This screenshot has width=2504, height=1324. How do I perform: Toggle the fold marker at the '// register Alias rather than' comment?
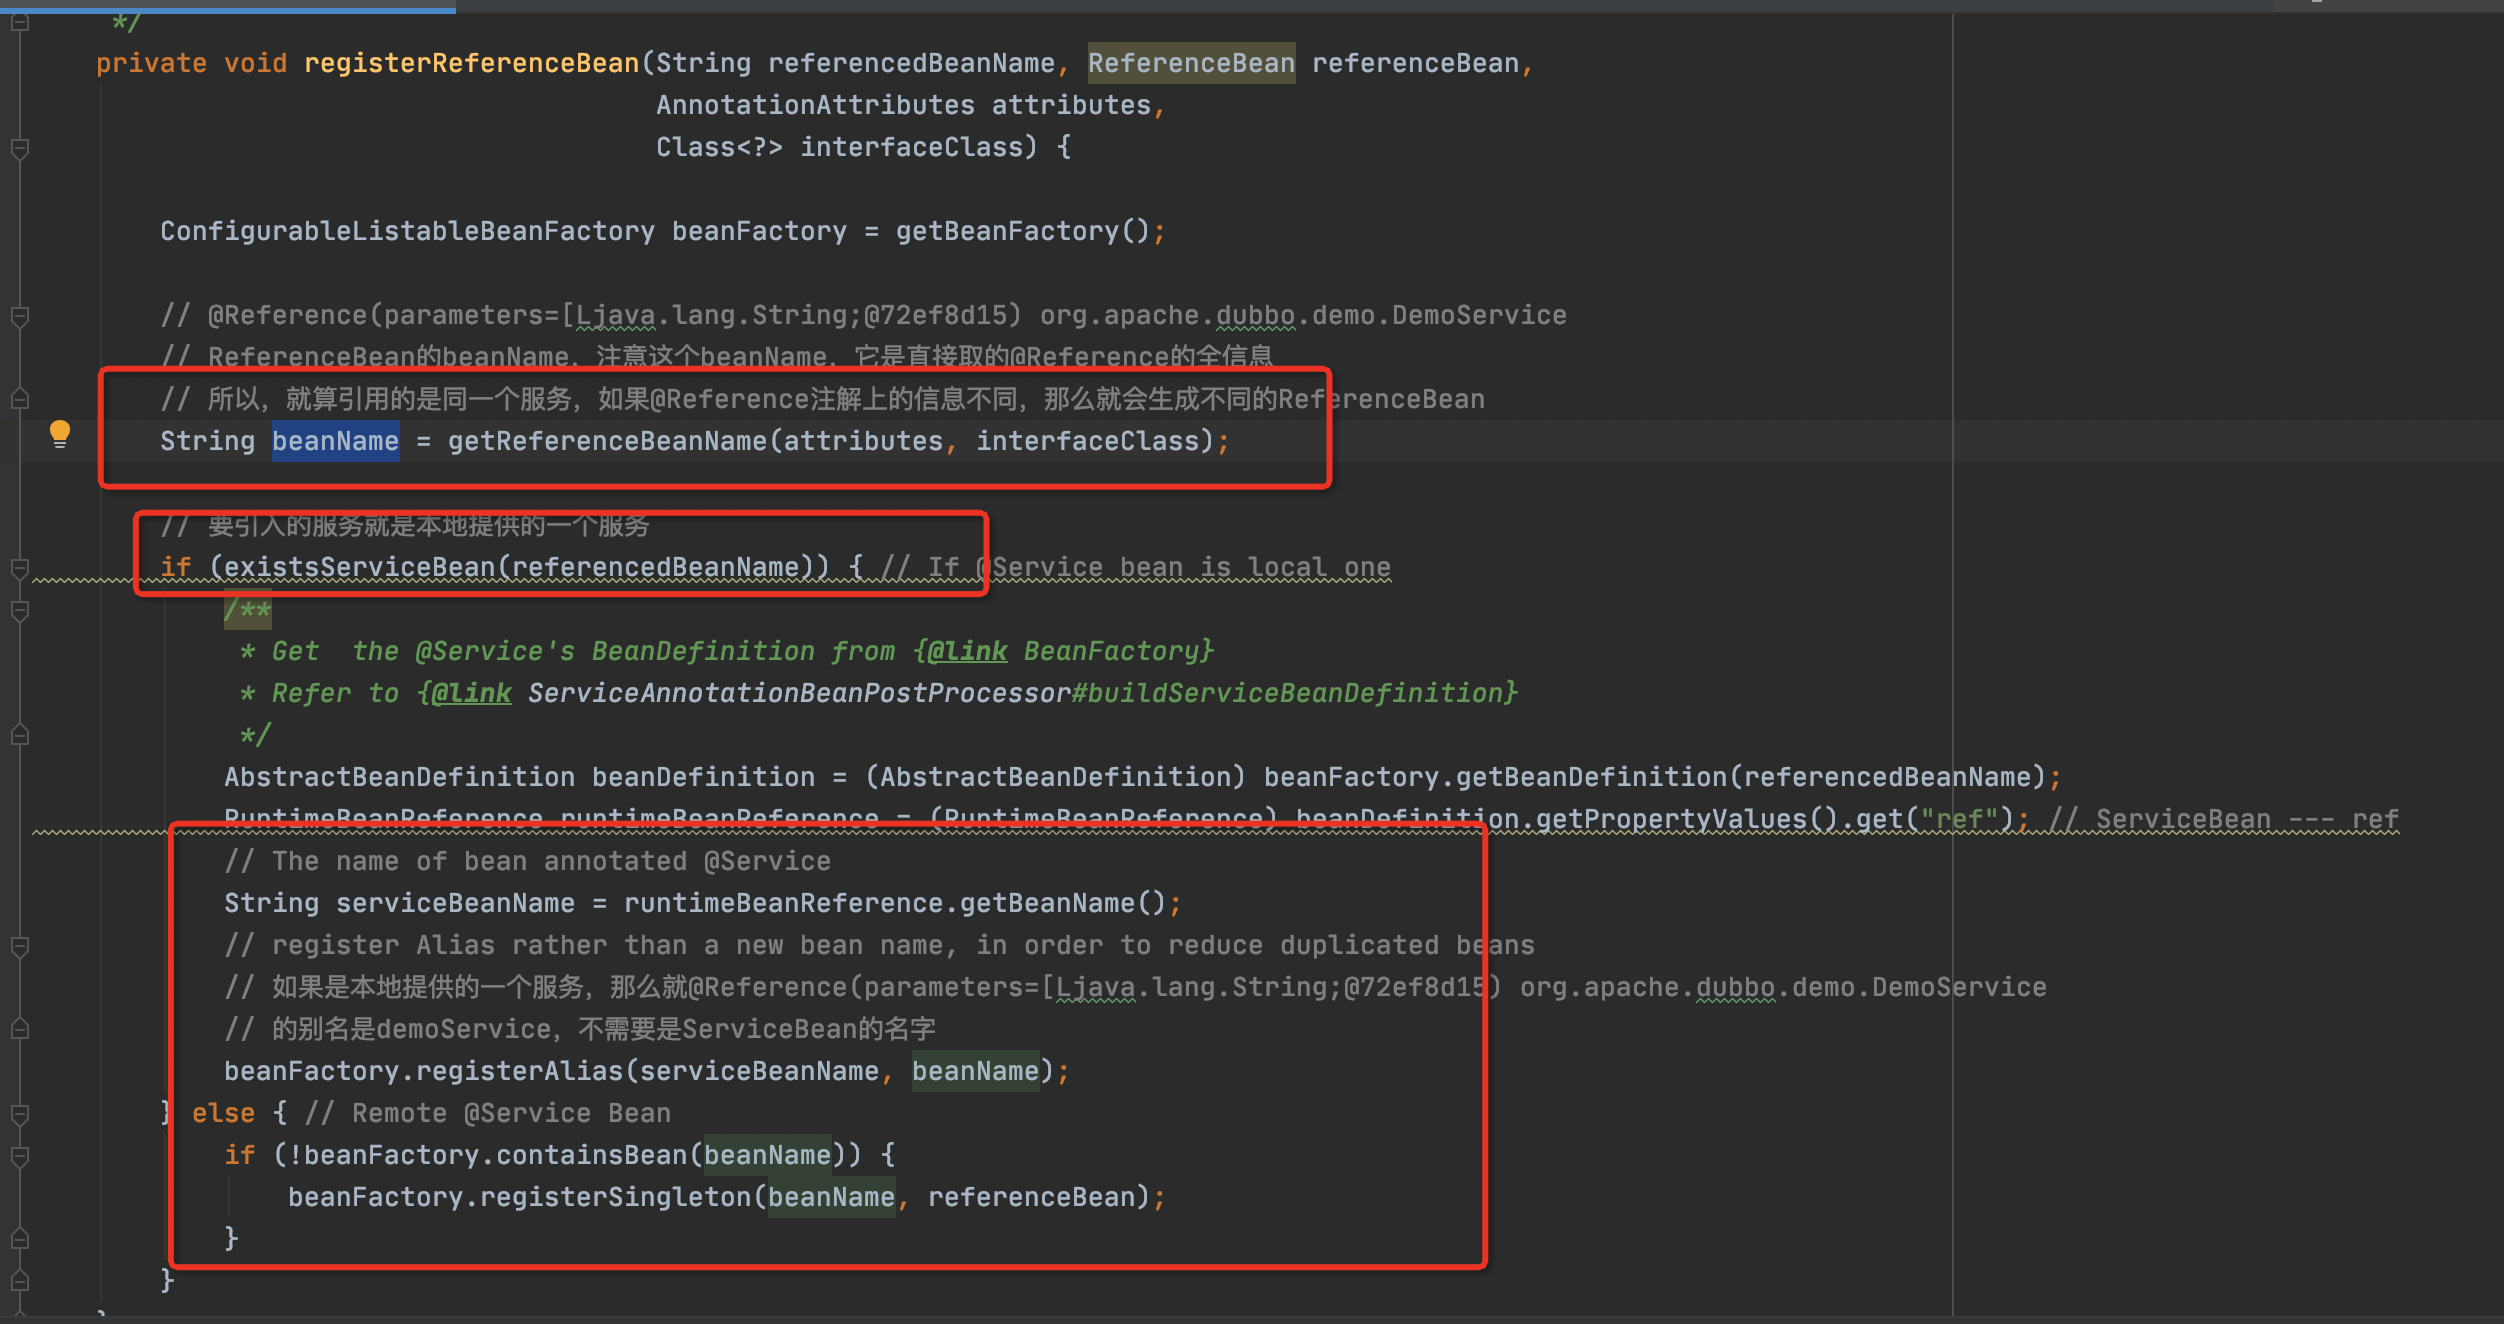(x=19, y=945)
